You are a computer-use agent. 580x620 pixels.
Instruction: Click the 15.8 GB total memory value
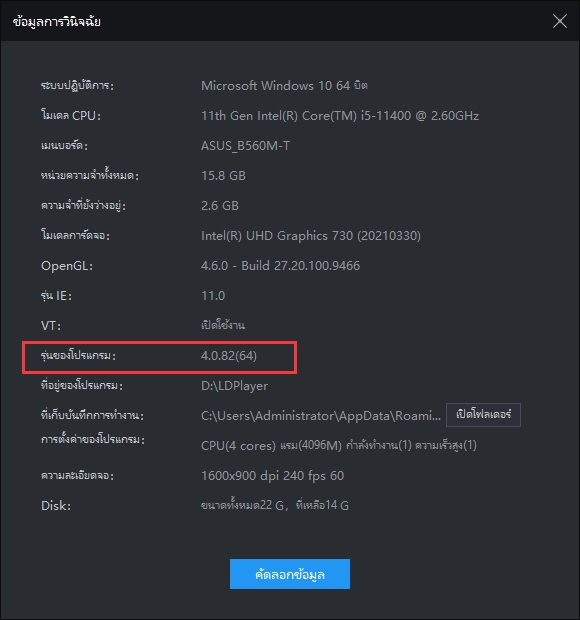(x=223, y=176)
